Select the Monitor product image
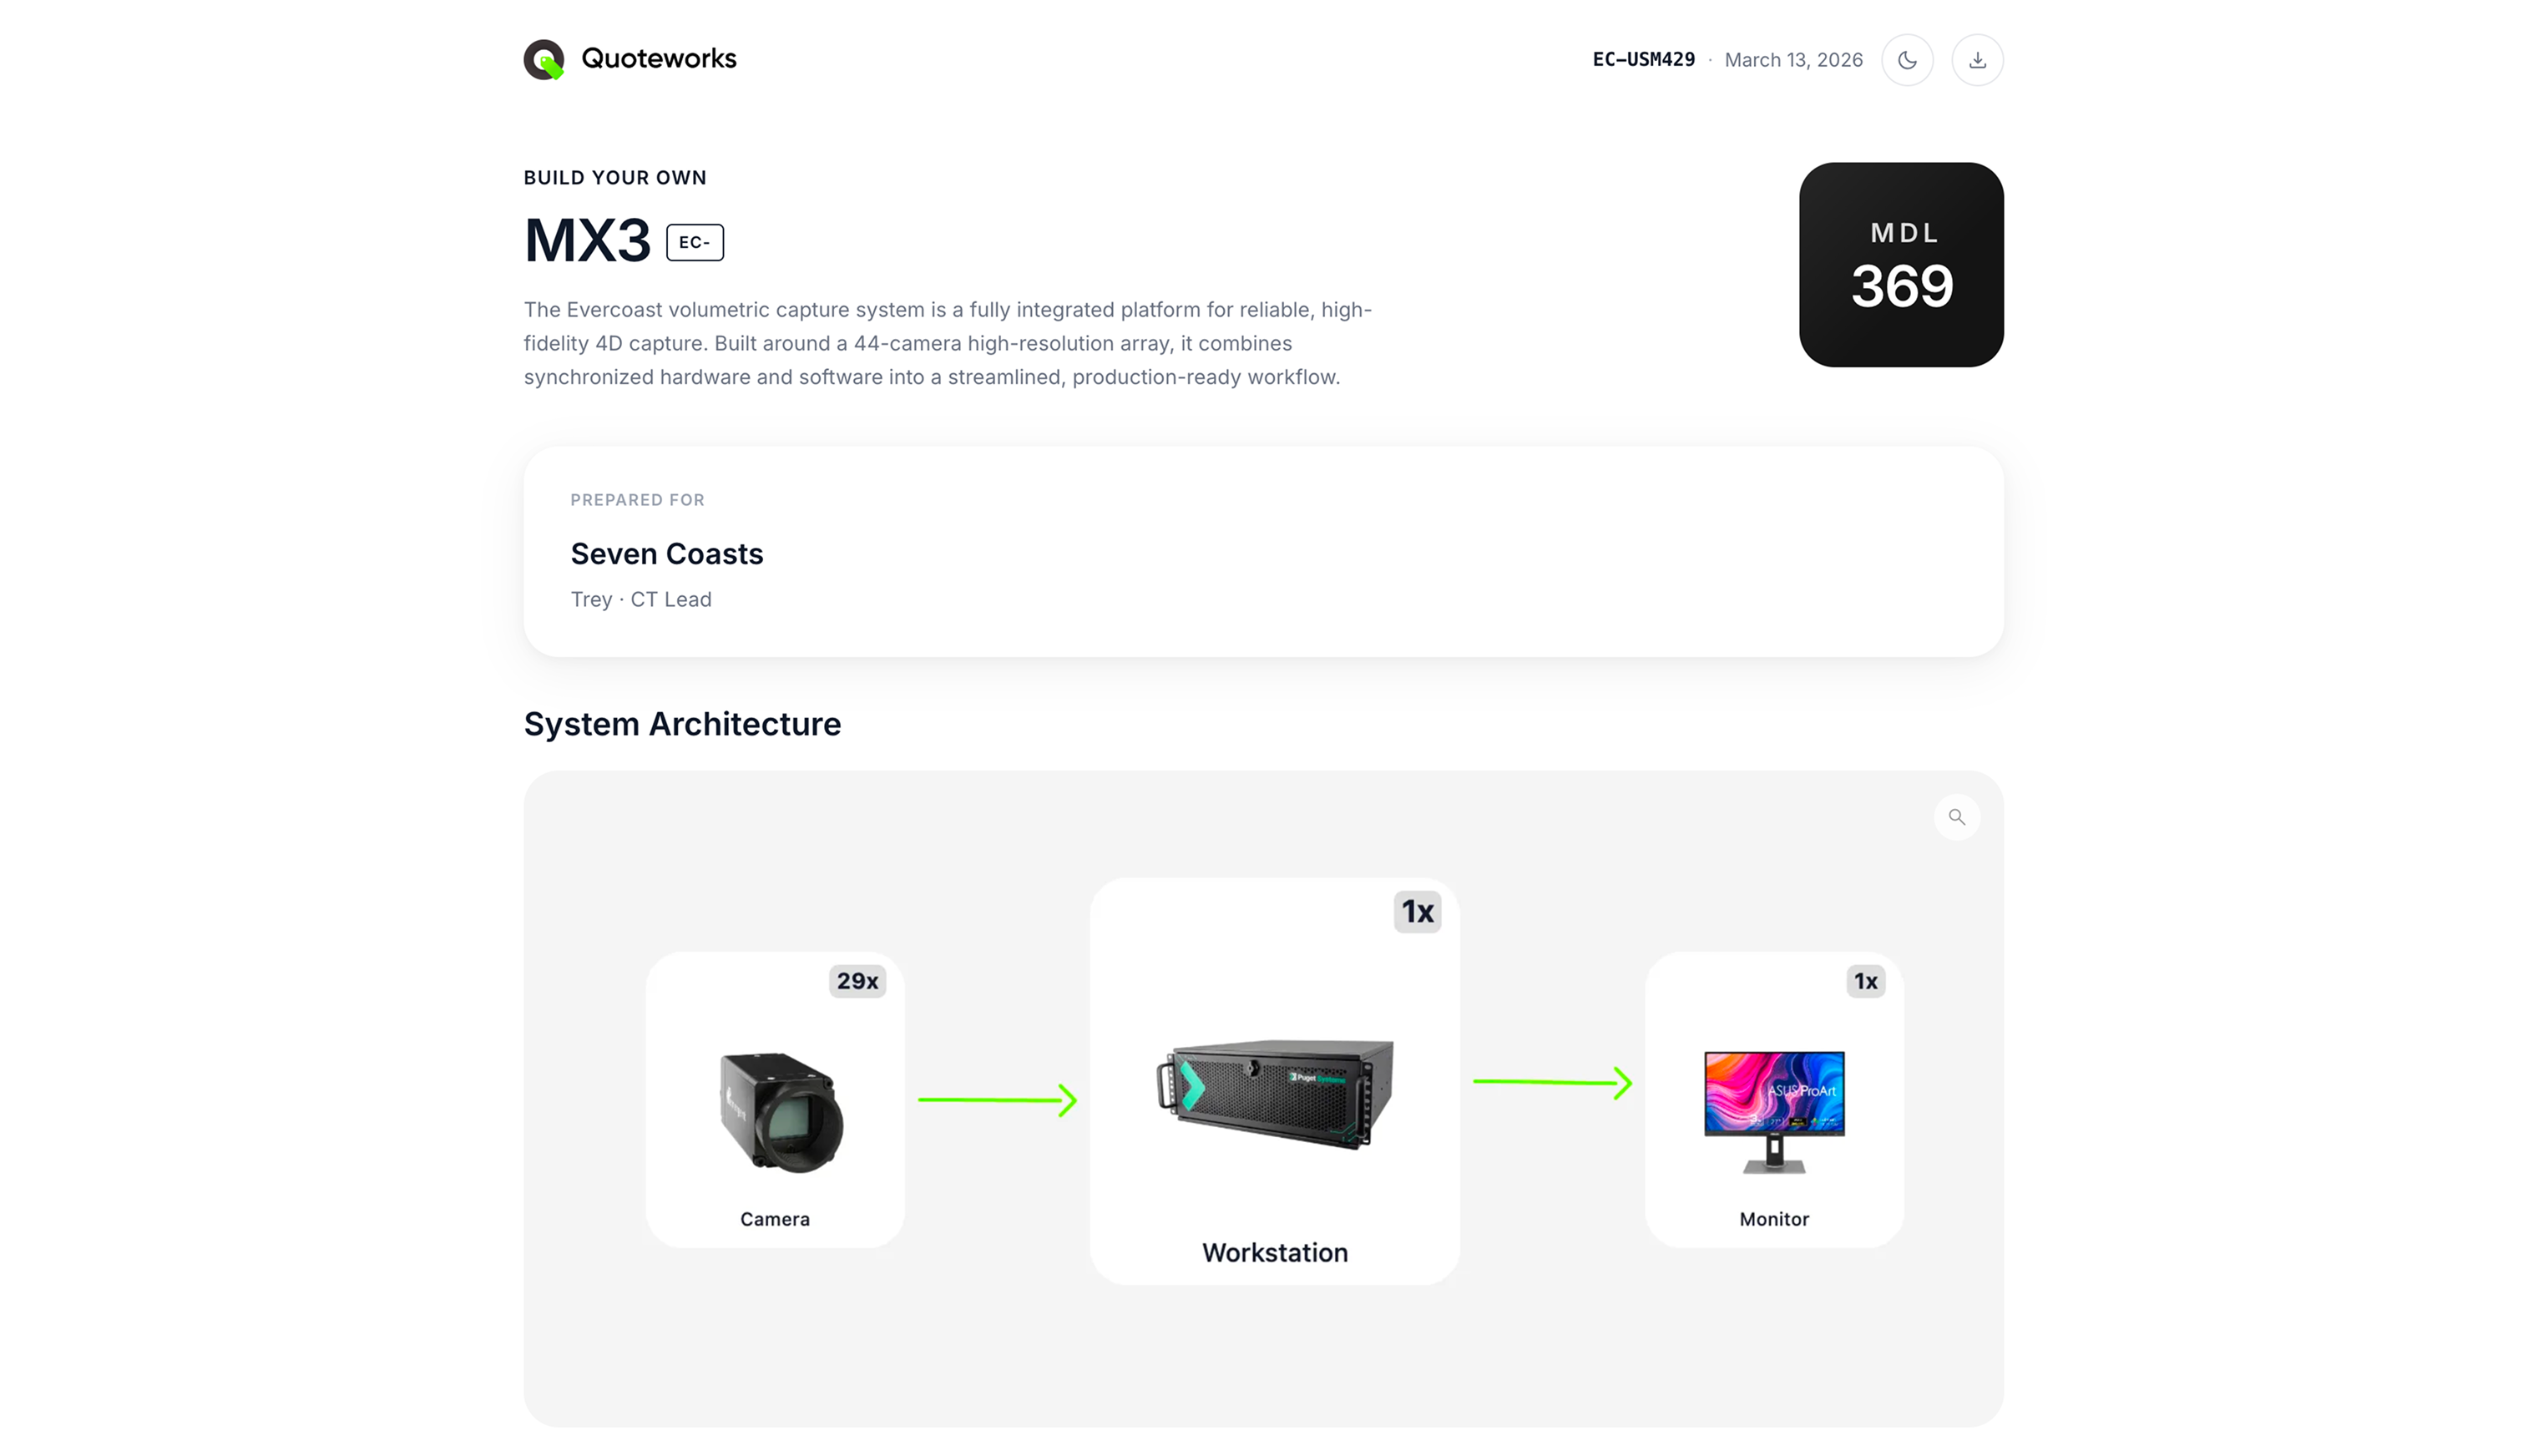This screenshot has height=1456, width=2528. point(1774,1112)
